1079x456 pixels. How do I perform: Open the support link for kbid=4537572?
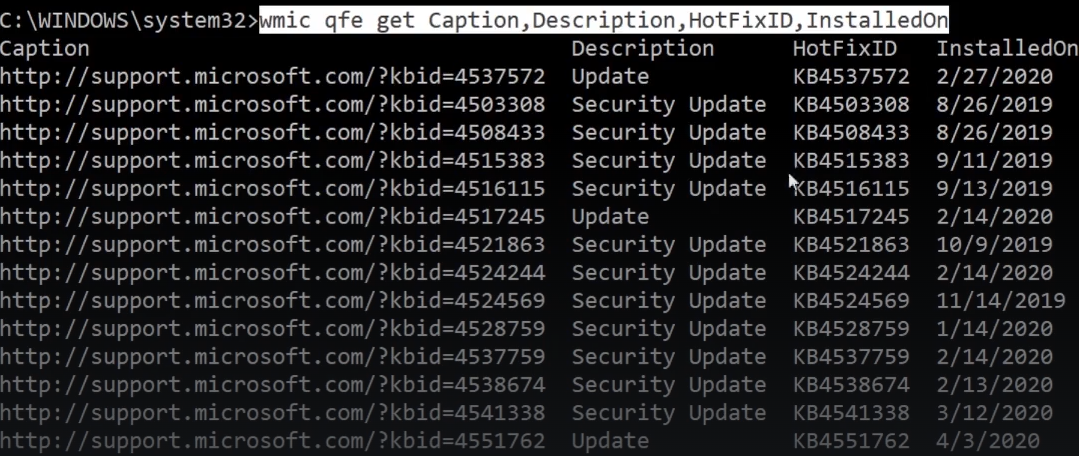point(272,76)
